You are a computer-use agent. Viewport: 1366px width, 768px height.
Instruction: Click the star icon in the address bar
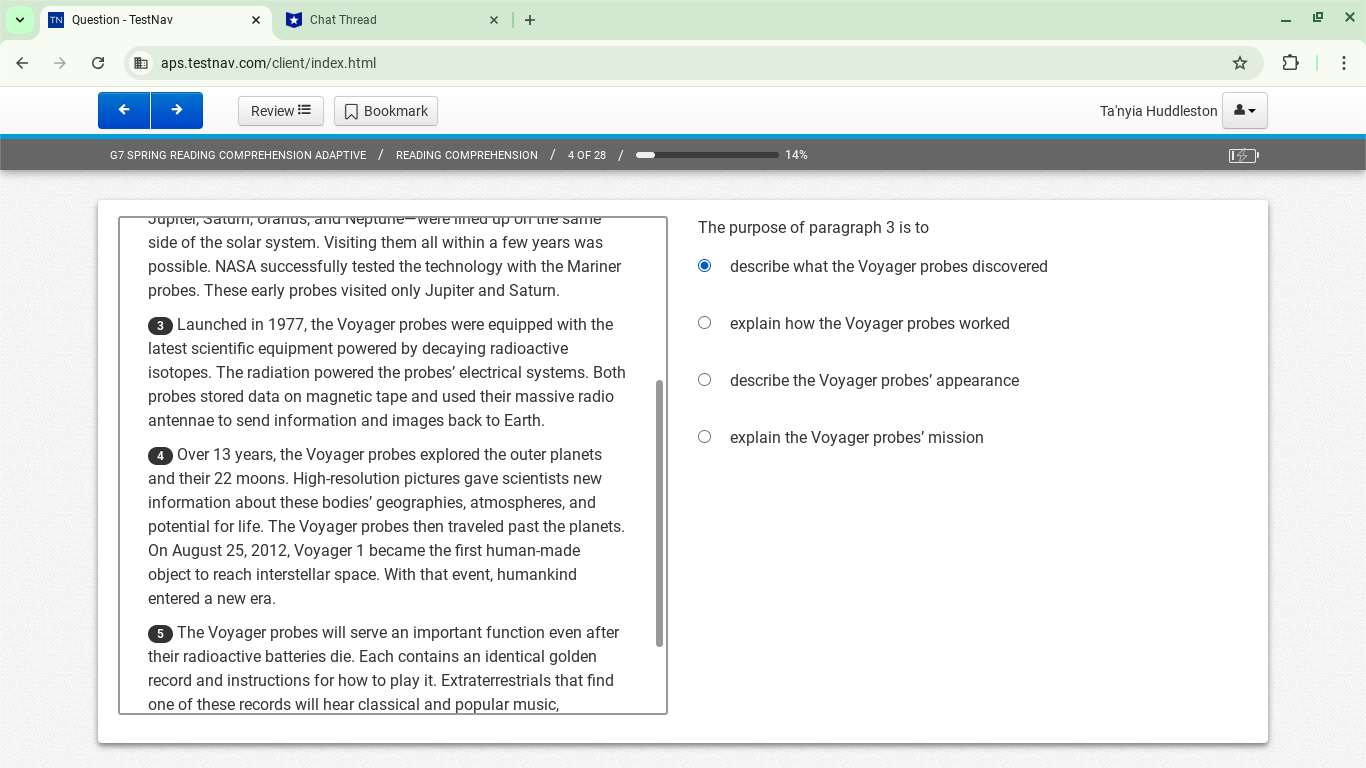click(x=1240, y=62)
